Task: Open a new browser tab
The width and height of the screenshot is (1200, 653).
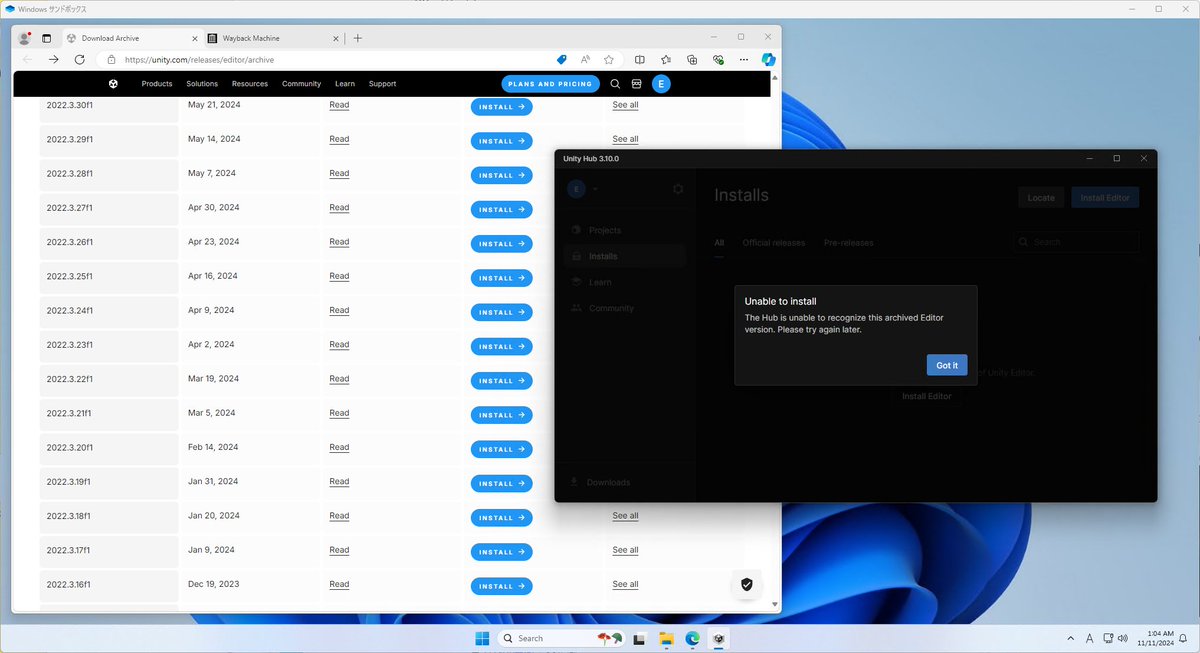Action: pos(358,38)
